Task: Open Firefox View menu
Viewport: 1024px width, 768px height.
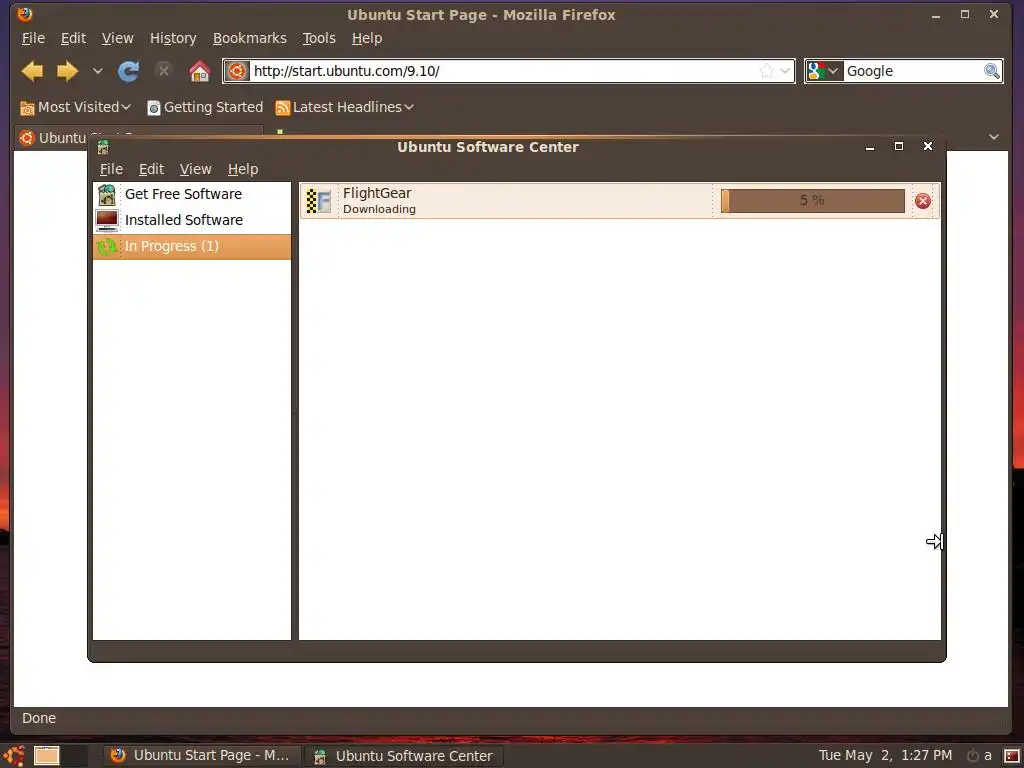Action: [x=118, y=39]
